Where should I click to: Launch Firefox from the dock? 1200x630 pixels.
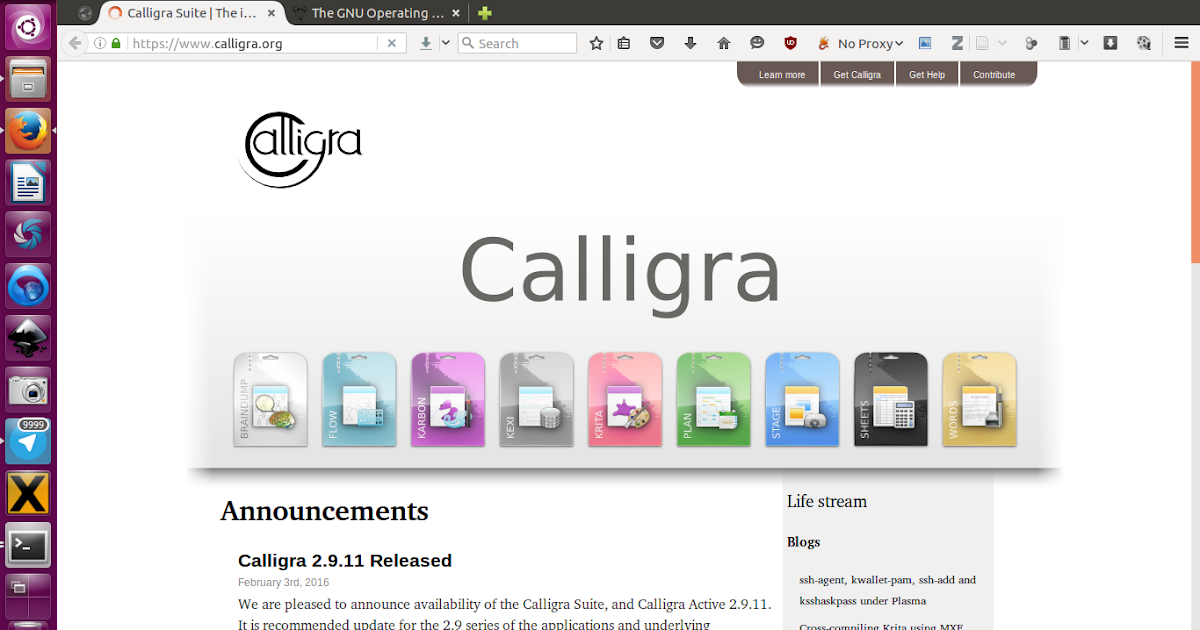[27, 129]
